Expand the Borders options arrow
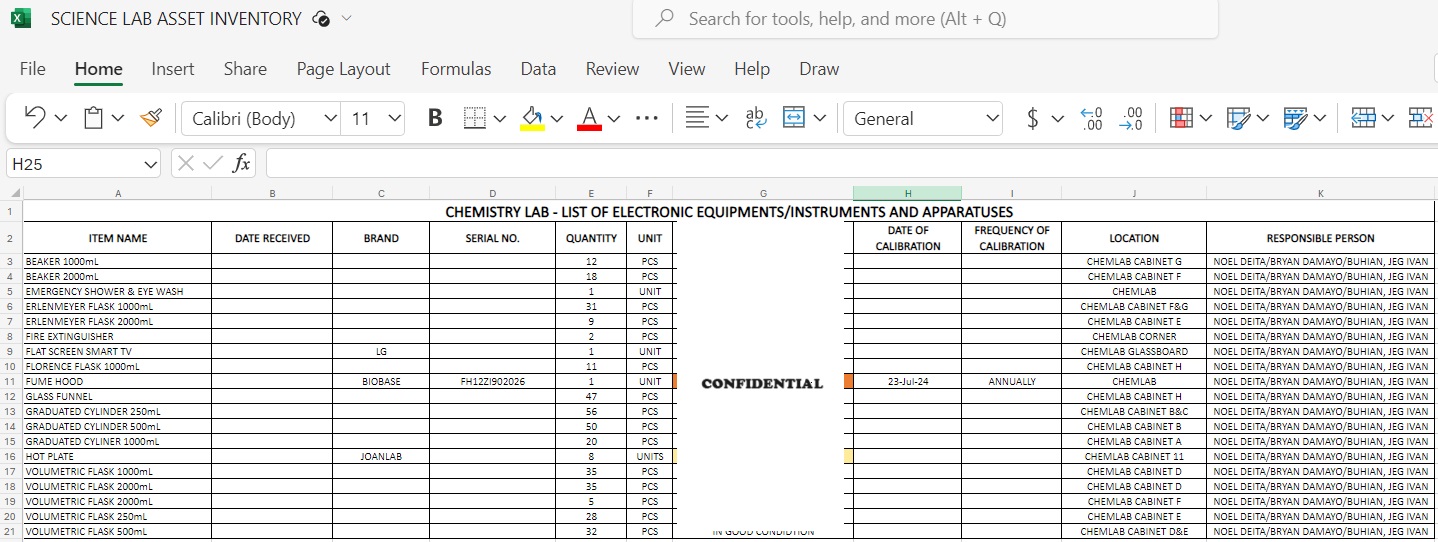 click(500, 118)
